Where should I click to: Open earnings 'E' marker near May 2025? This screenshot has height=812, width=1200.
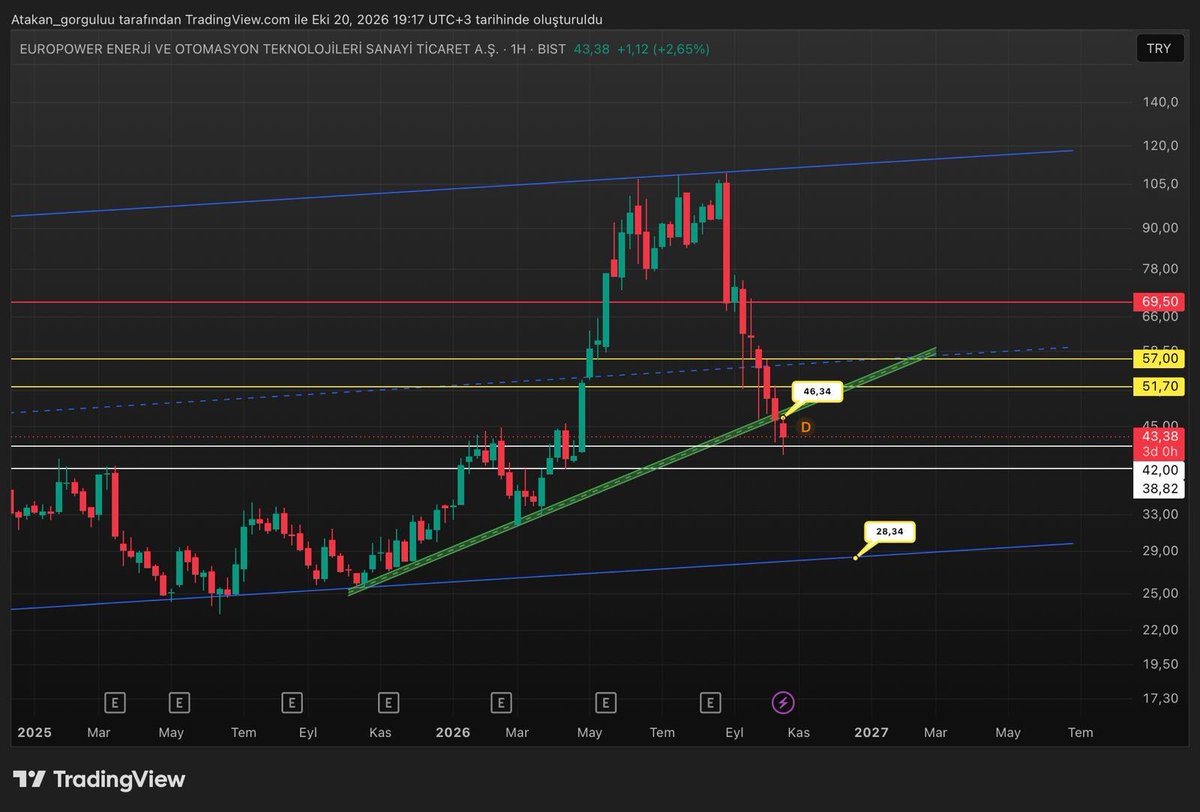coord(179,702)
